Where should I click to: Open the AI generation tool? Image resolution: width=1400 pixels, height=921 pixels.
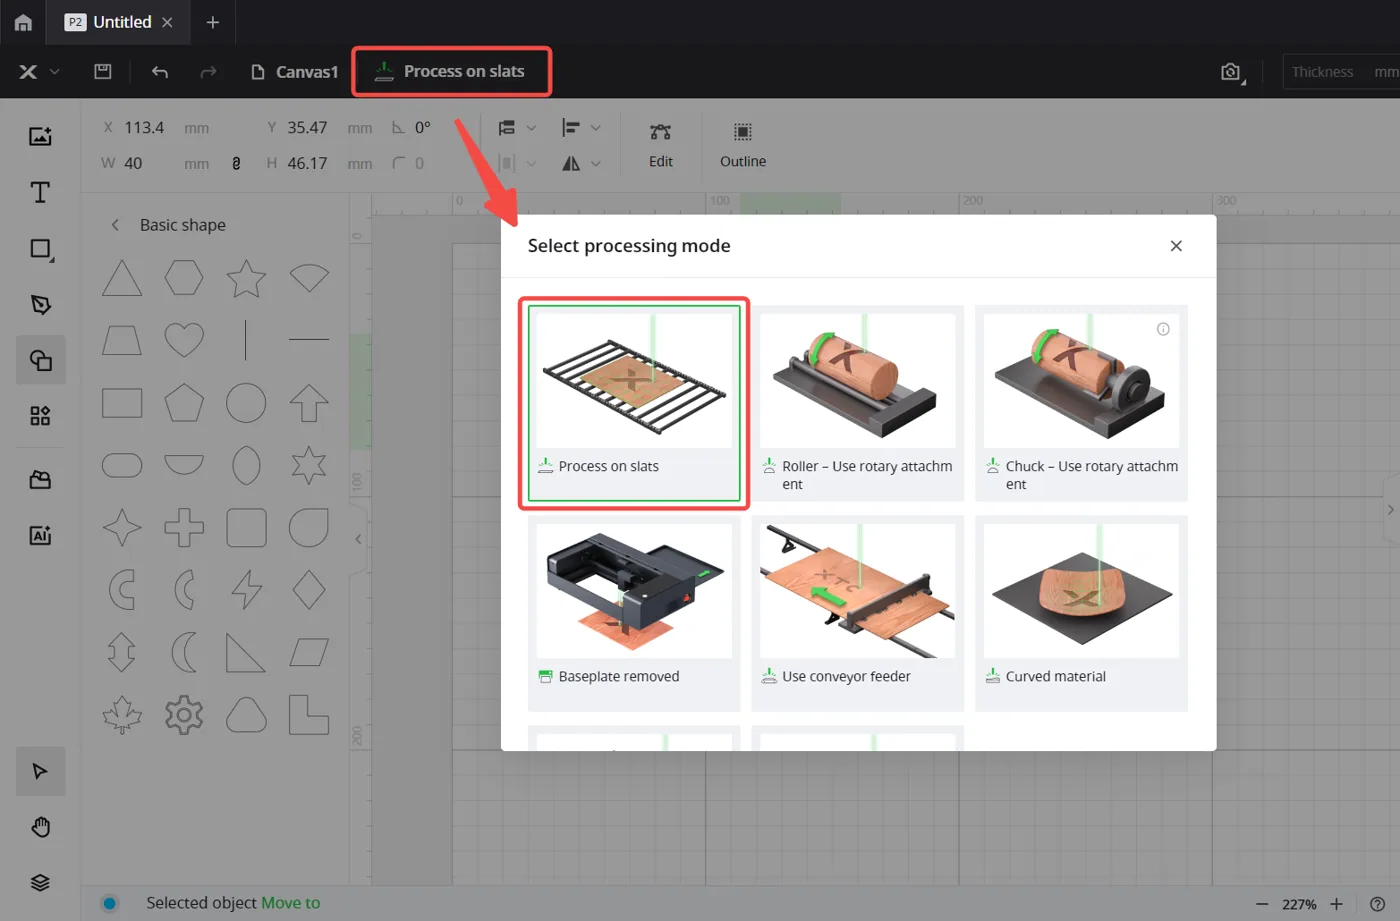(x=40, y=535)
